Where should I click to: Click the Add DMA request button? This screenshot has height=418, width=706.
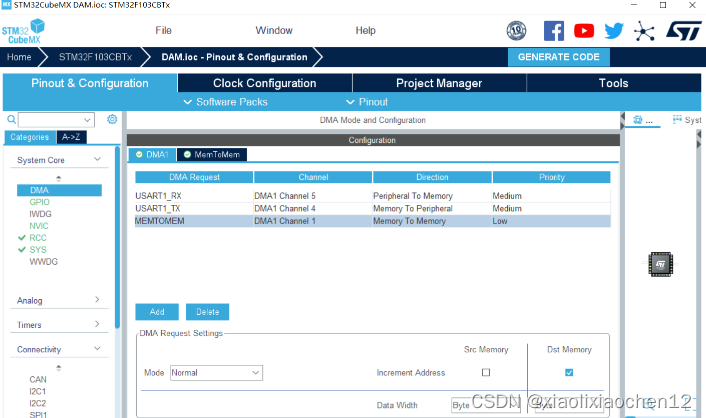click(157, 312)
